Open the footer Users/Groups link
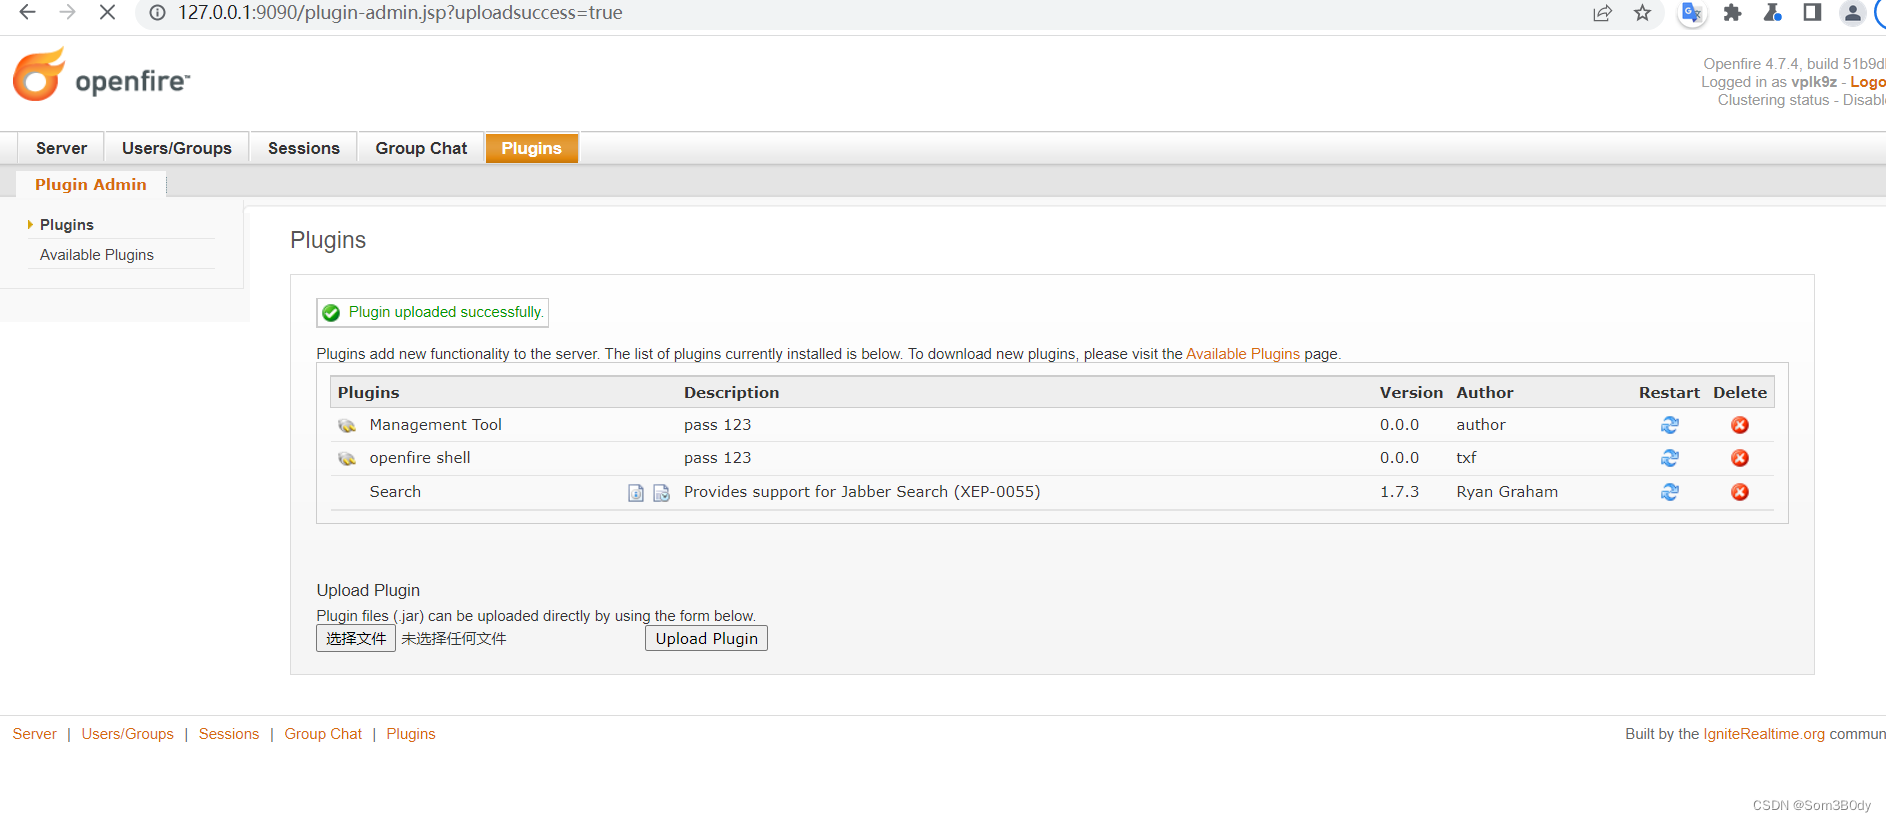This screenshot has width=1886, height=822. pos(127,734)
